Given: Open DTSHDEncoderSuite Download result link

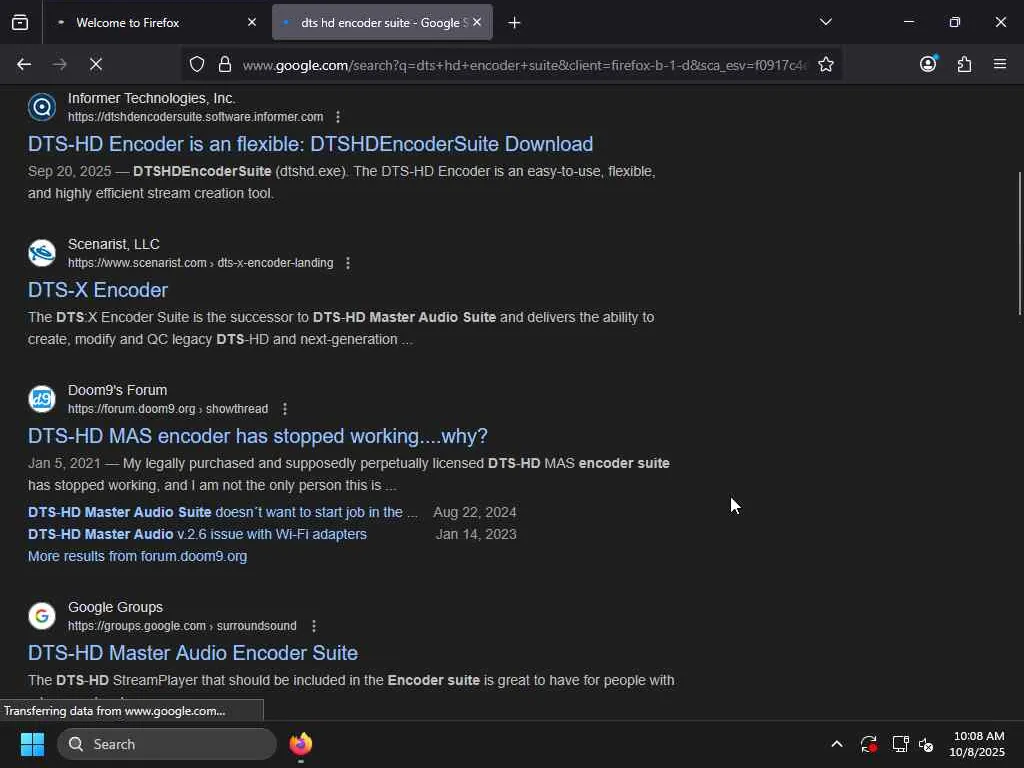Looking at the screenshot, I should coord(310,144).
